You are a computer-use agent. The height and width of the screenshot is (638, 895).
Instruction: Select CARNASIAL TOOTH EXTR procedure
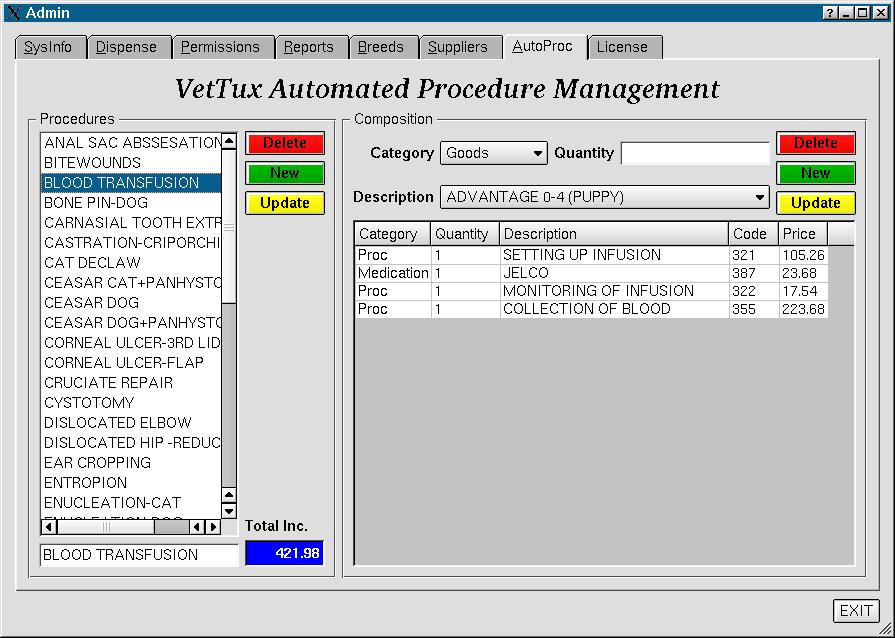tap(131, 223)
